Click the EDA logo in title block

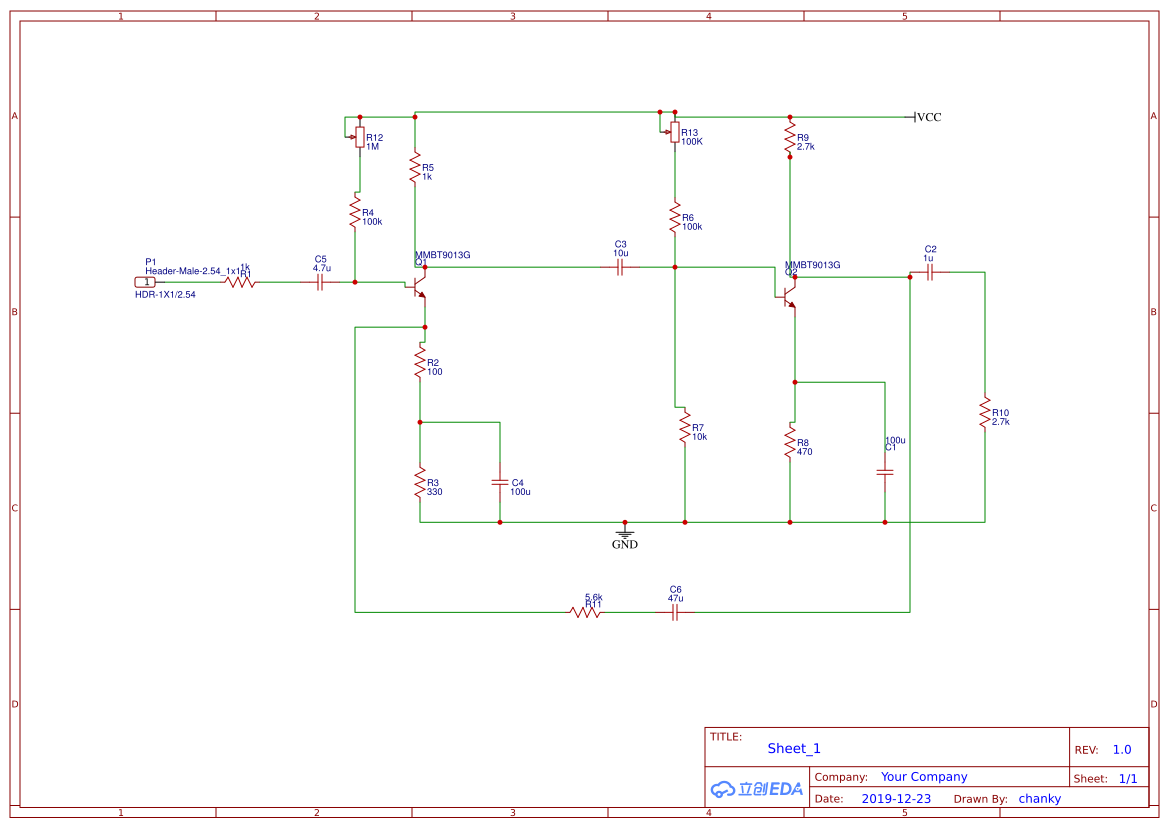point(756,789)
